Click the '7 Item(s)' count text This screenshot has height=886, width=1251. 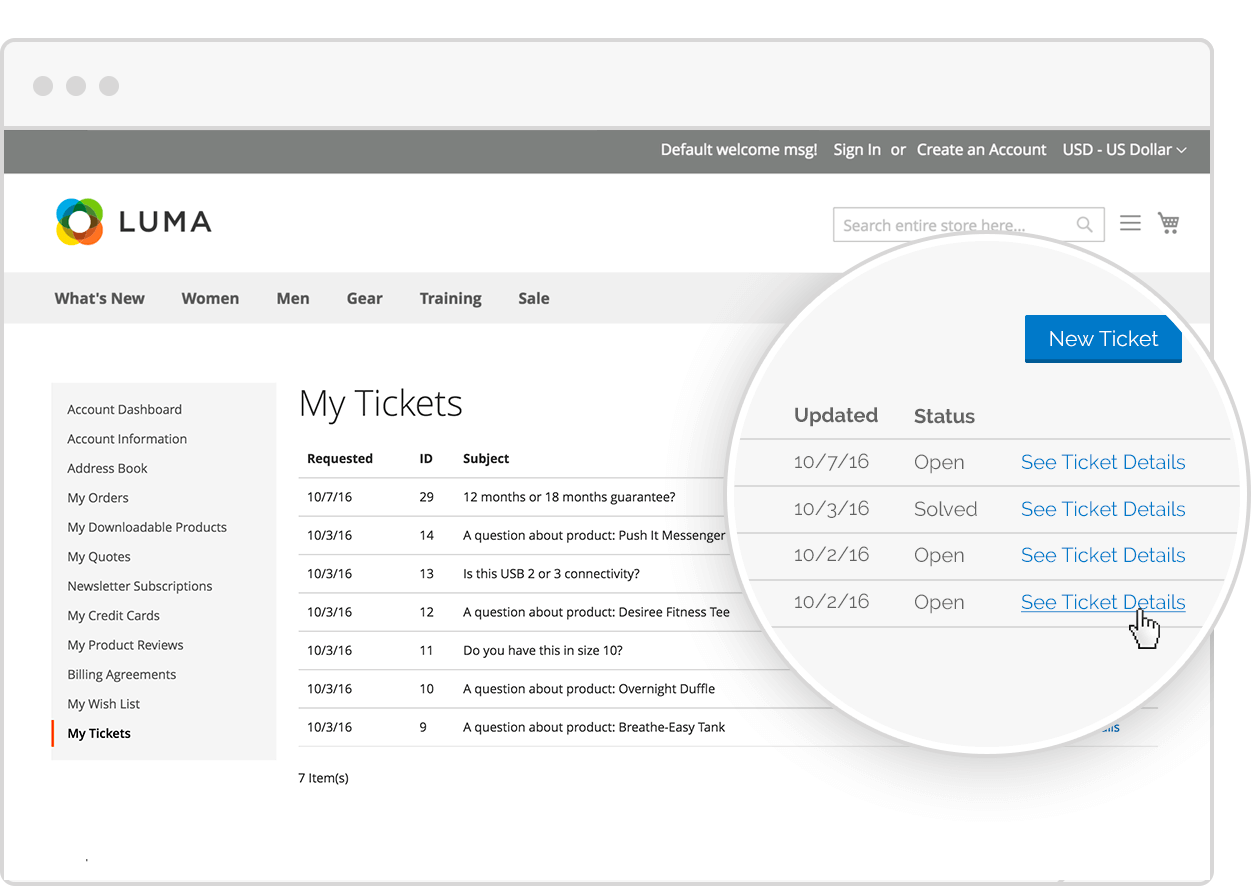pyautogui.click(x=323, y=778)
